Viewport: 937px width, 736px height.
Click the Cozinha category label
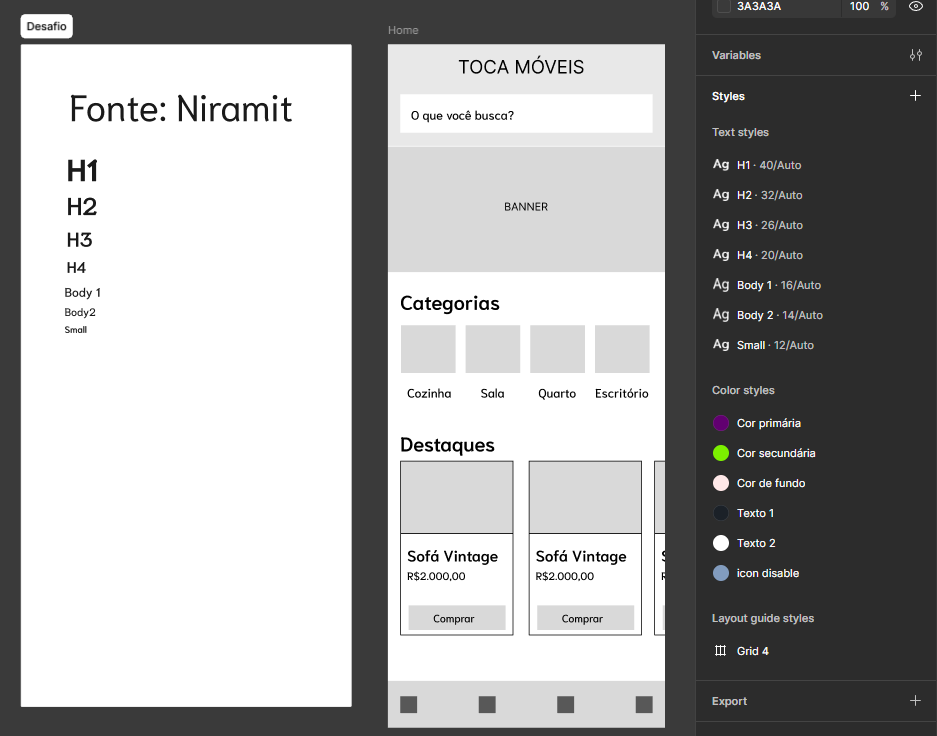pos(429,393)
